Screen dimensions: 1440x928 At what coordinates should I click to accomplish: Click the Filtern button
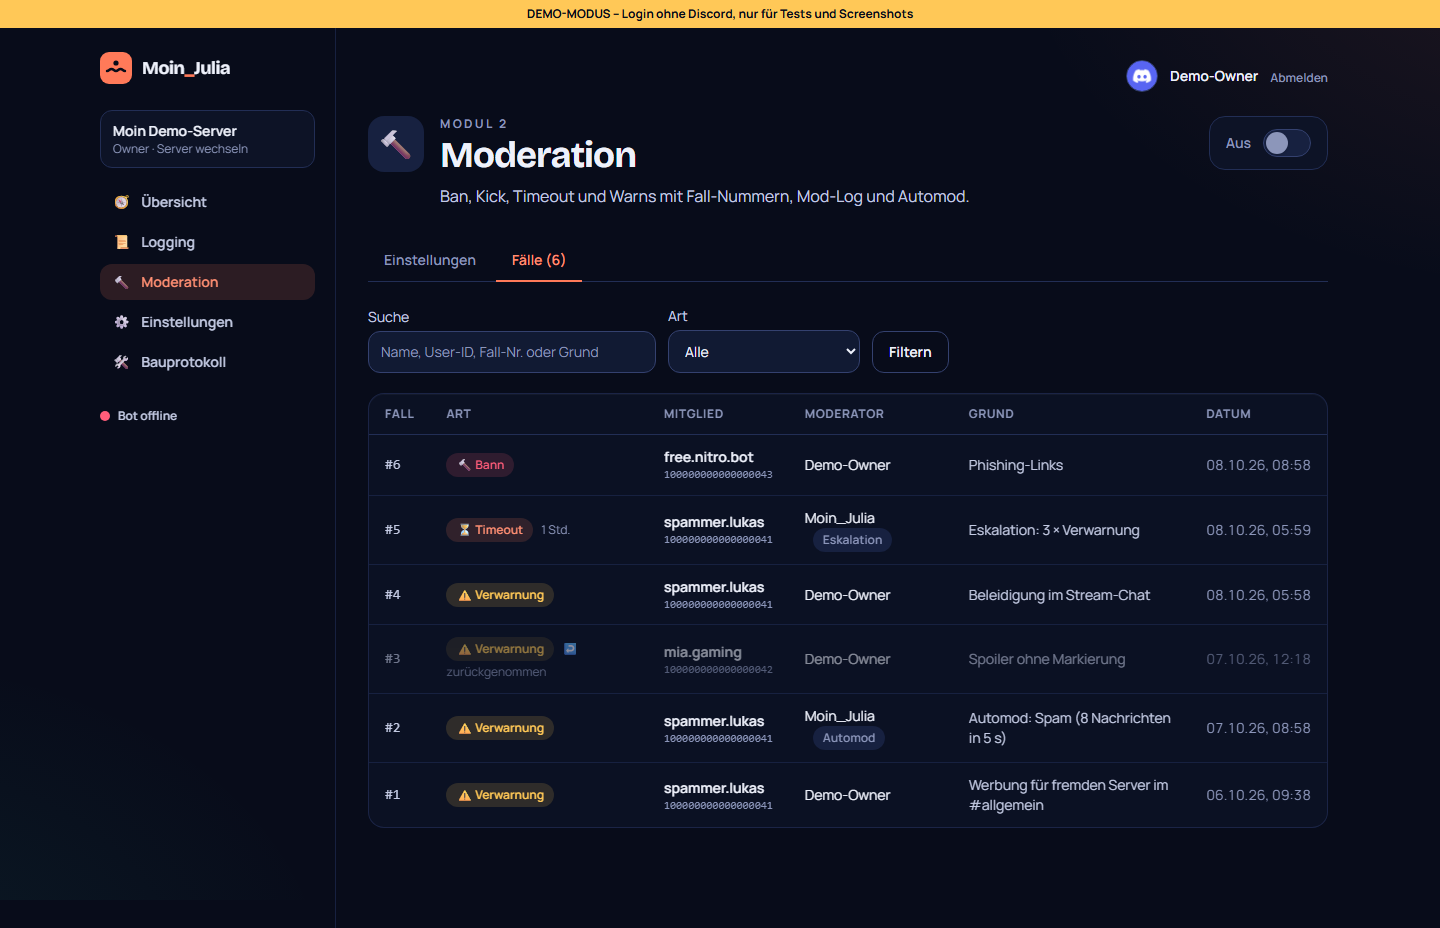click(x=910, y=352)
